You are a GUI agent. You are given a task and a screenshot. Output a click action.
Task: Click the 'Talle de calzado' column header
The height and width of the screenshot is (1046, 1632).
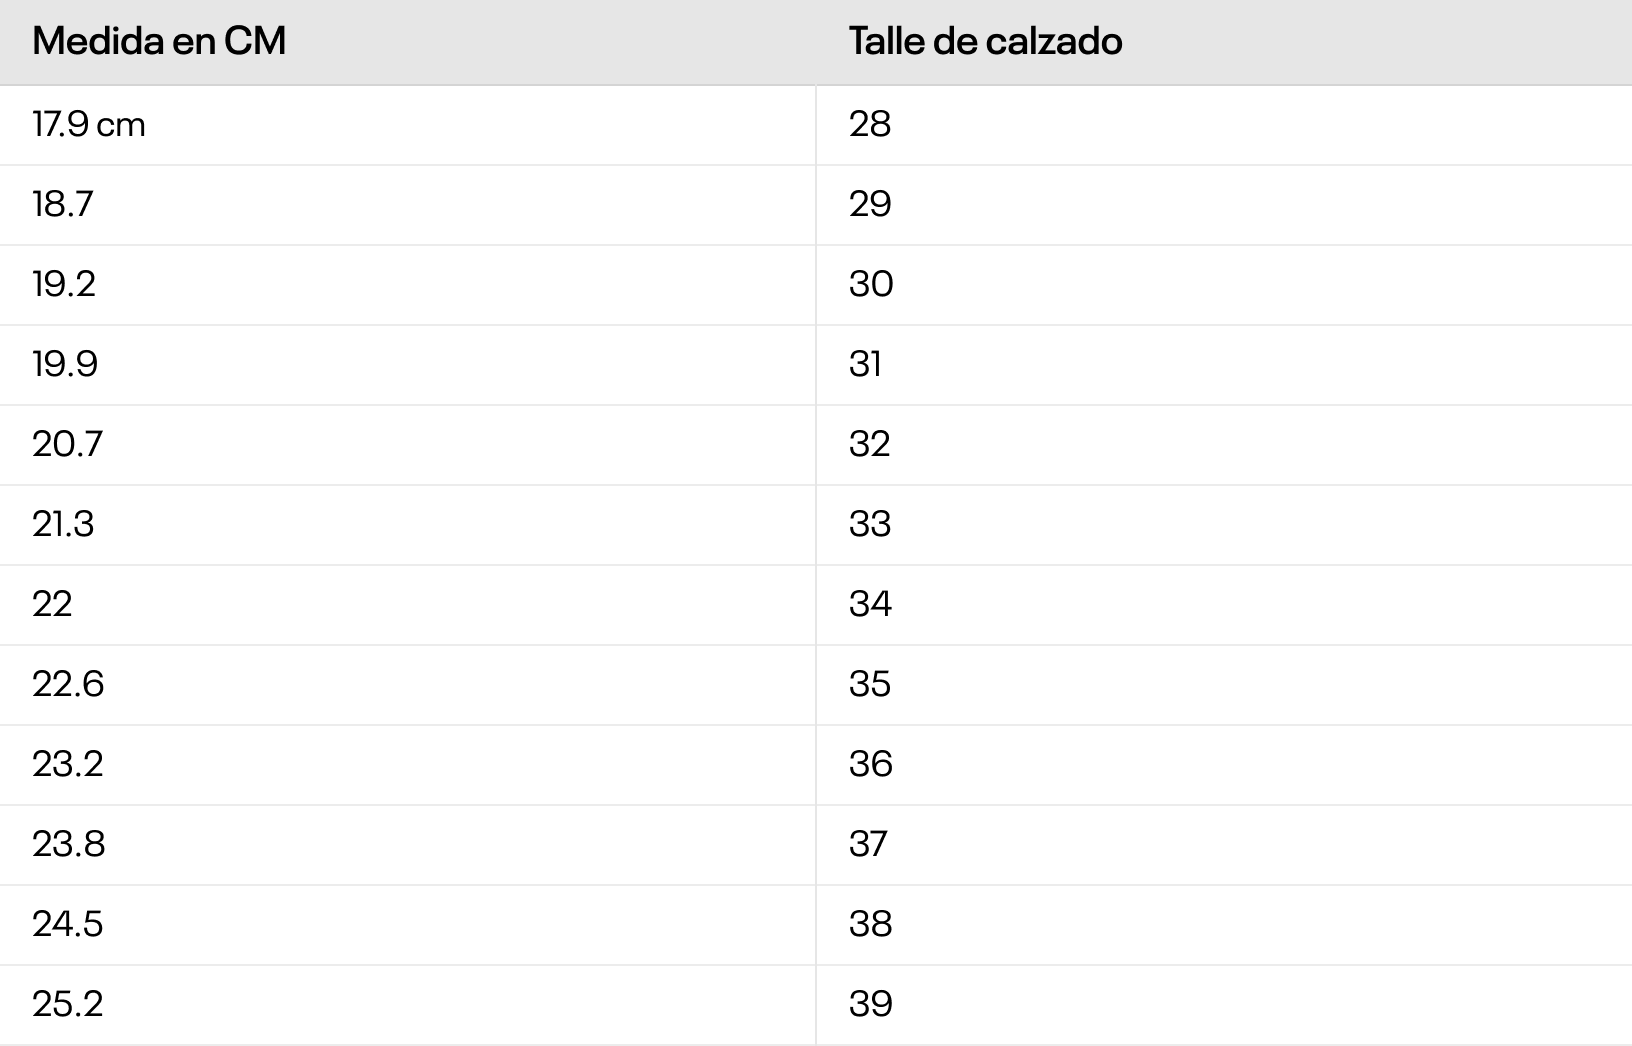point(985,41)
